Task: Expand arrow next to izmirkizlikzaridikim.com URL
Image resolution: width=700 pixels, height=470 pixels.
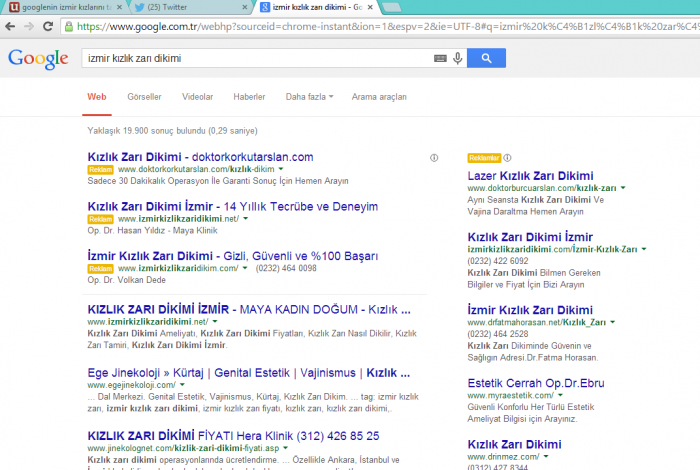Action: click(245, 268)
